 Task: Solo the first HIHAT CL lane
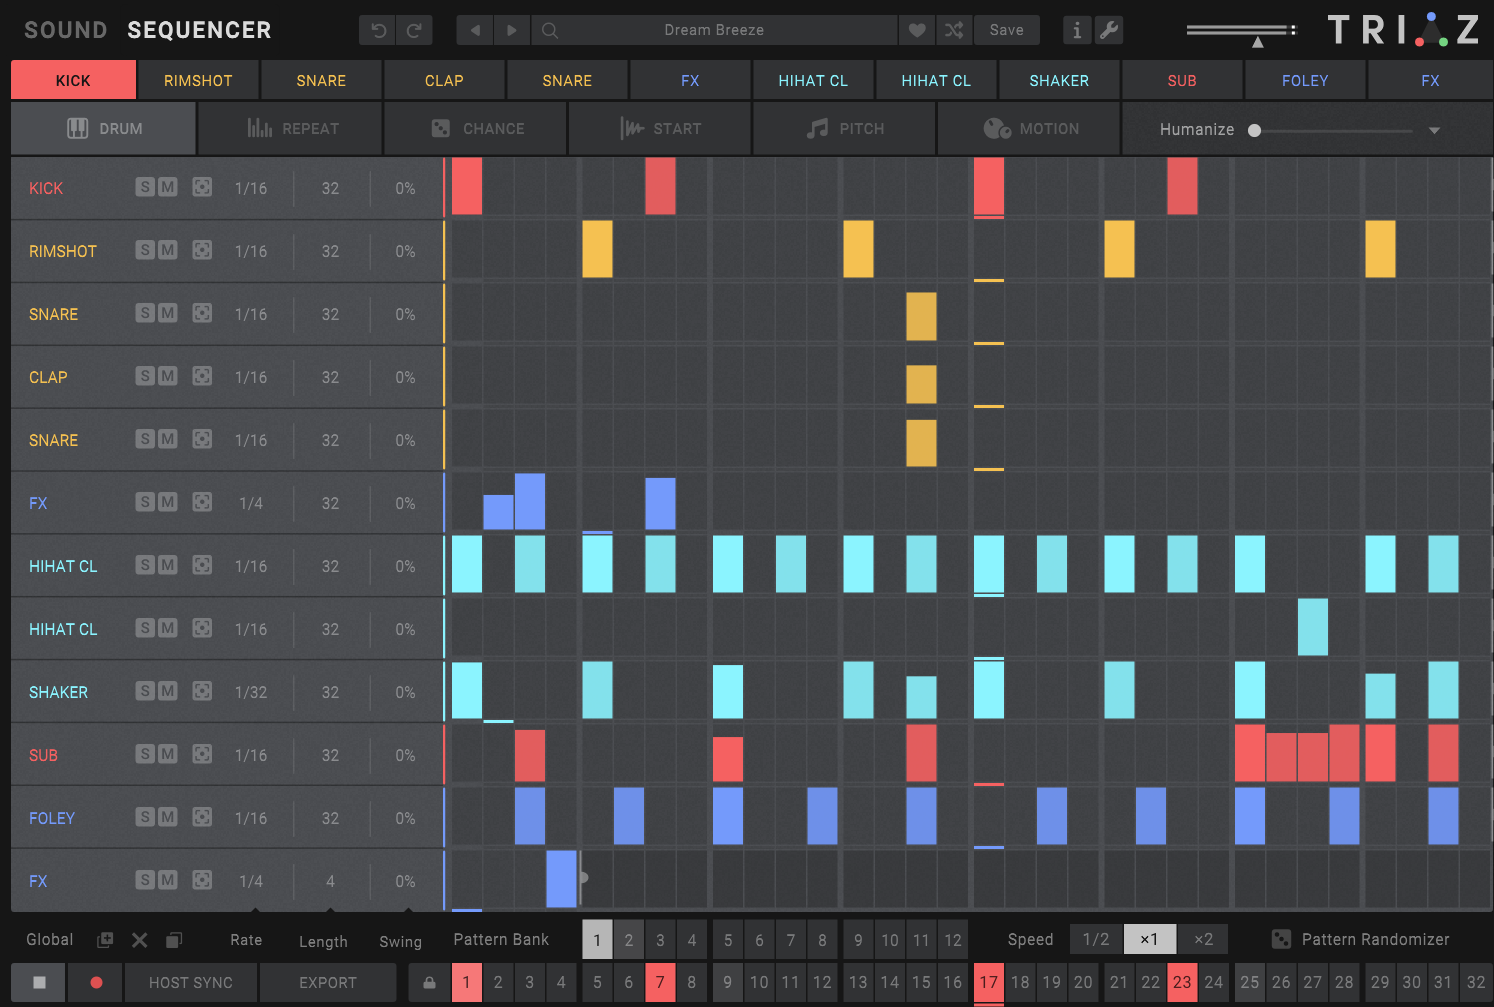[145, 565]
